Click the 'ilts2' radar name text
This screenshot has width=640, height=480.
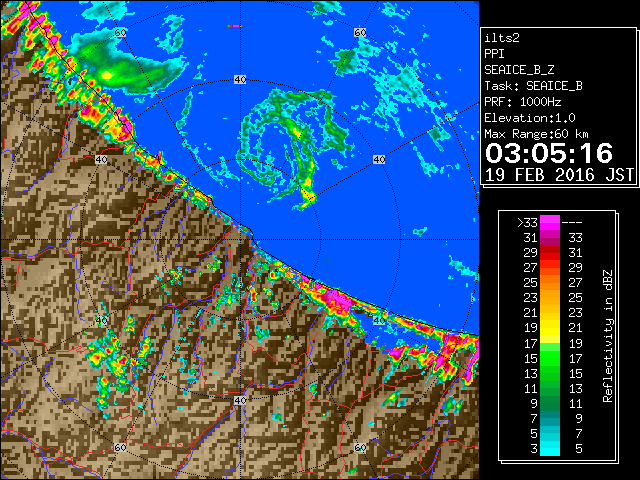tap(502, 38)
